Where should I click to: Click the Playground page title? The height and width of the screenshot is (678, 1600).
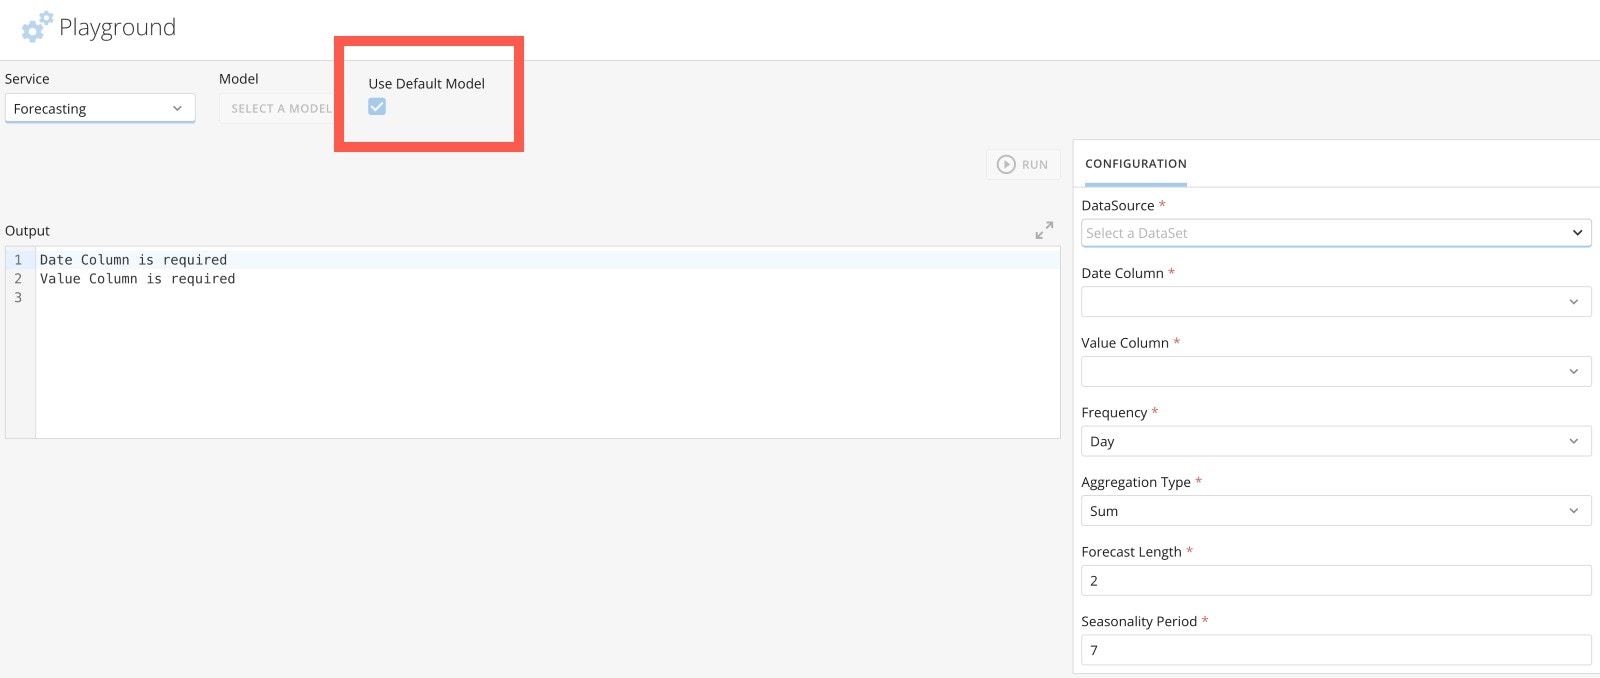(117, 27)
